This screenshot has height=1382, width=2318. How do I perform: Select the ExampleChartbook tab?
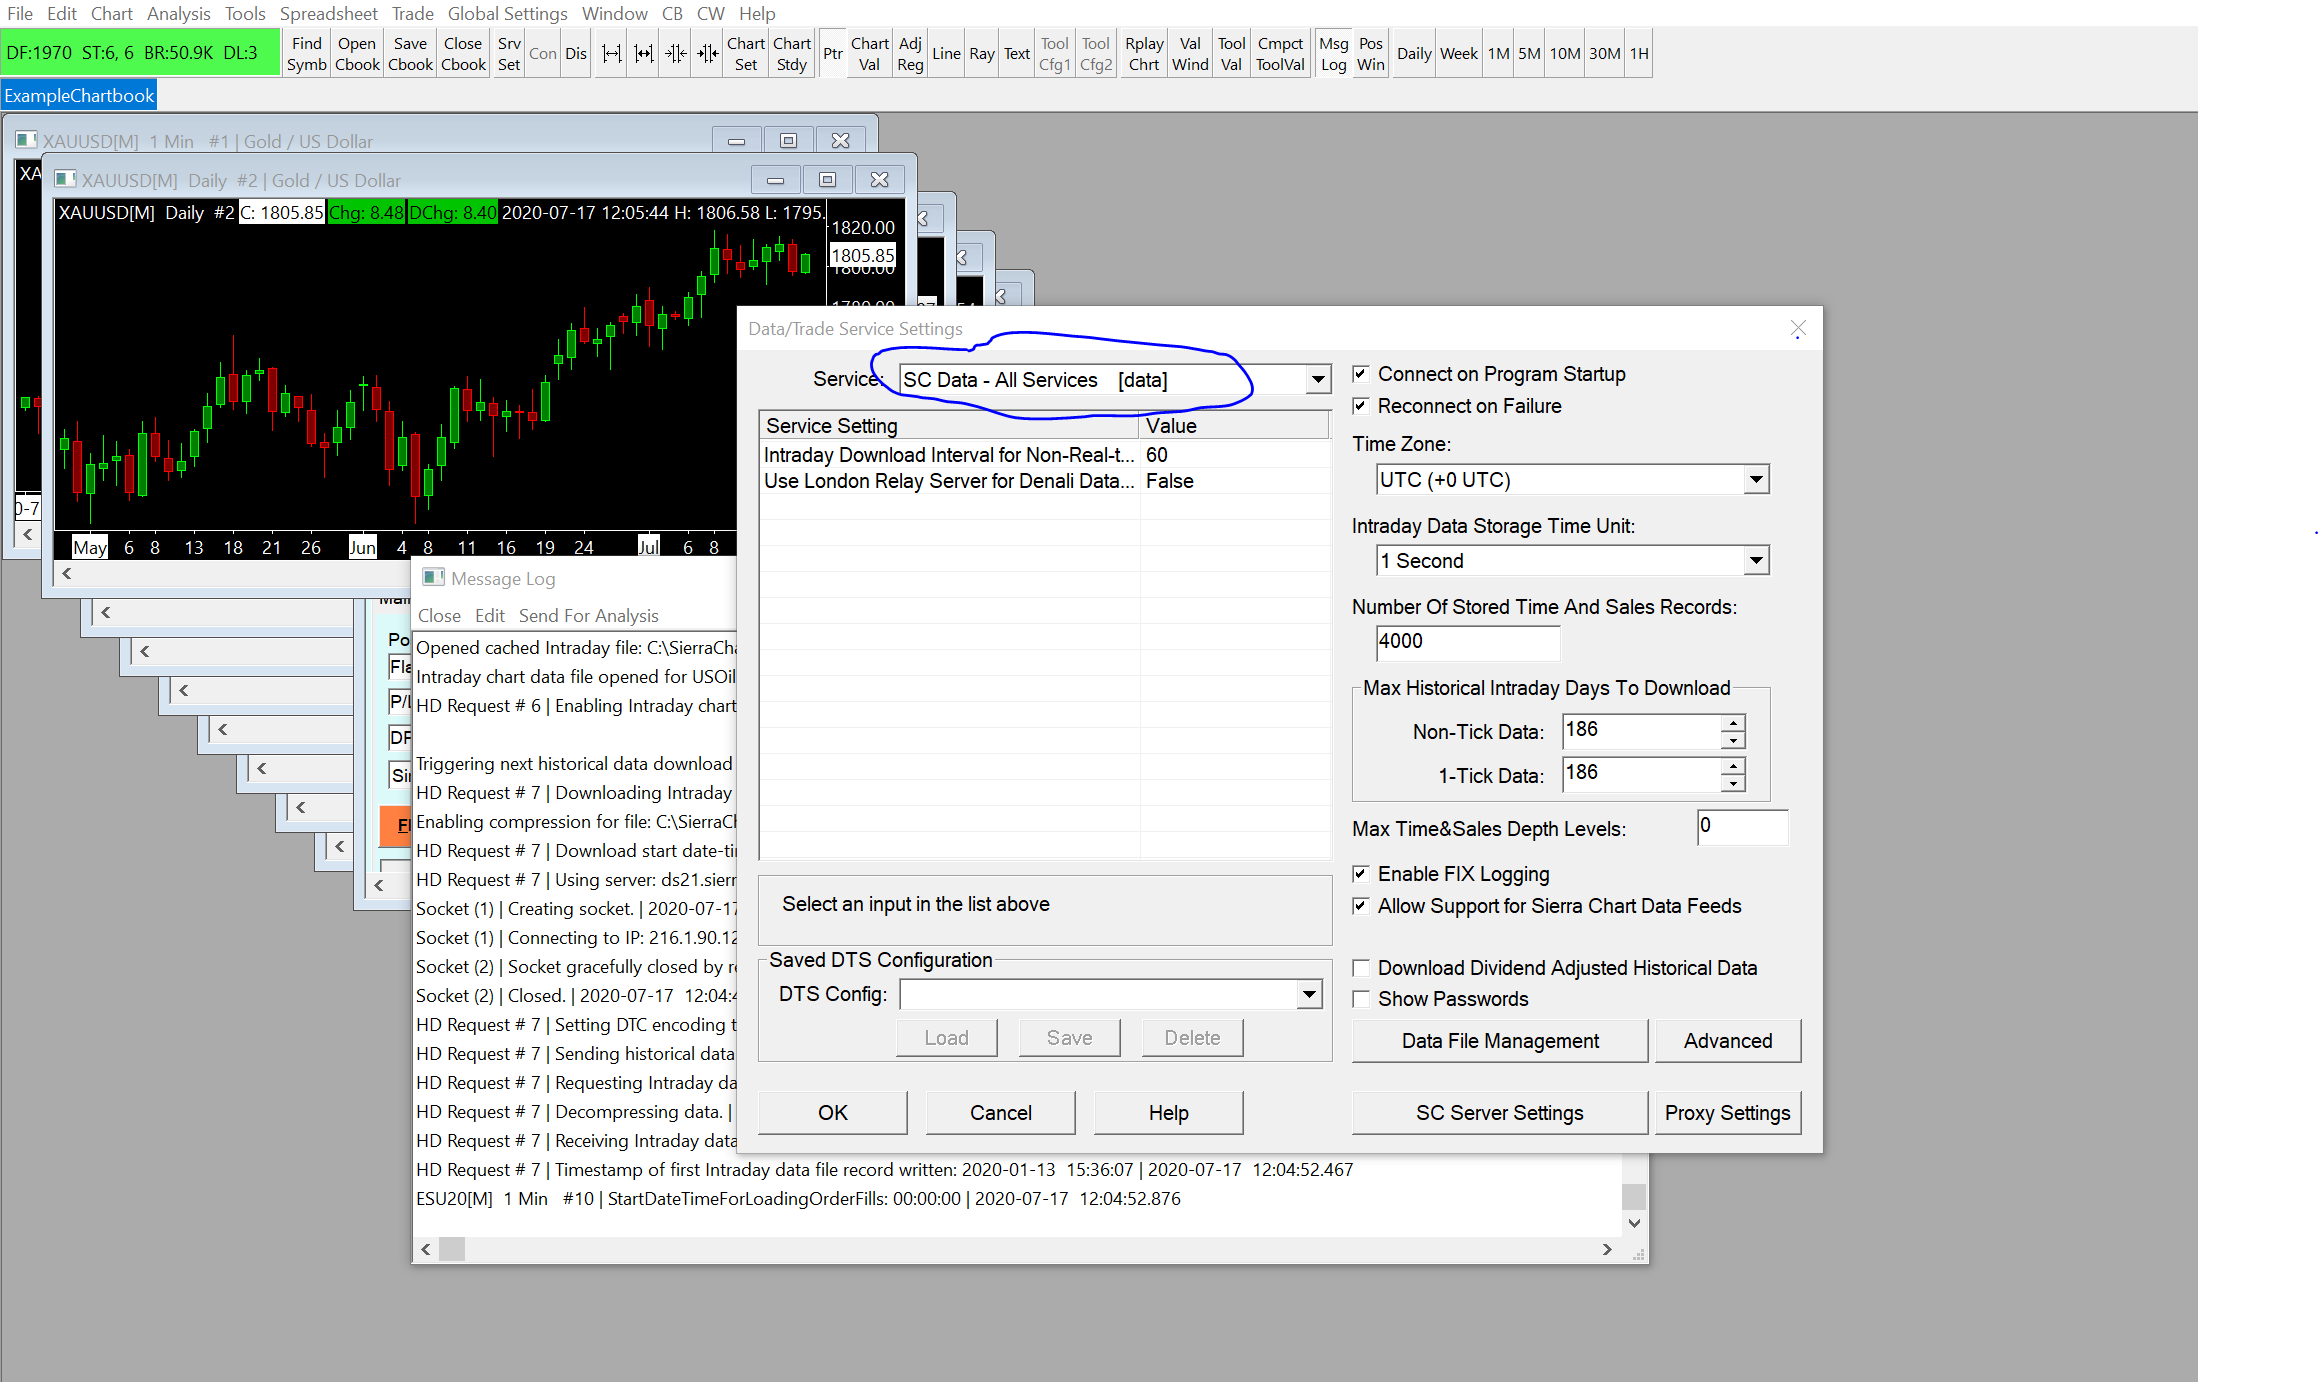79,96
